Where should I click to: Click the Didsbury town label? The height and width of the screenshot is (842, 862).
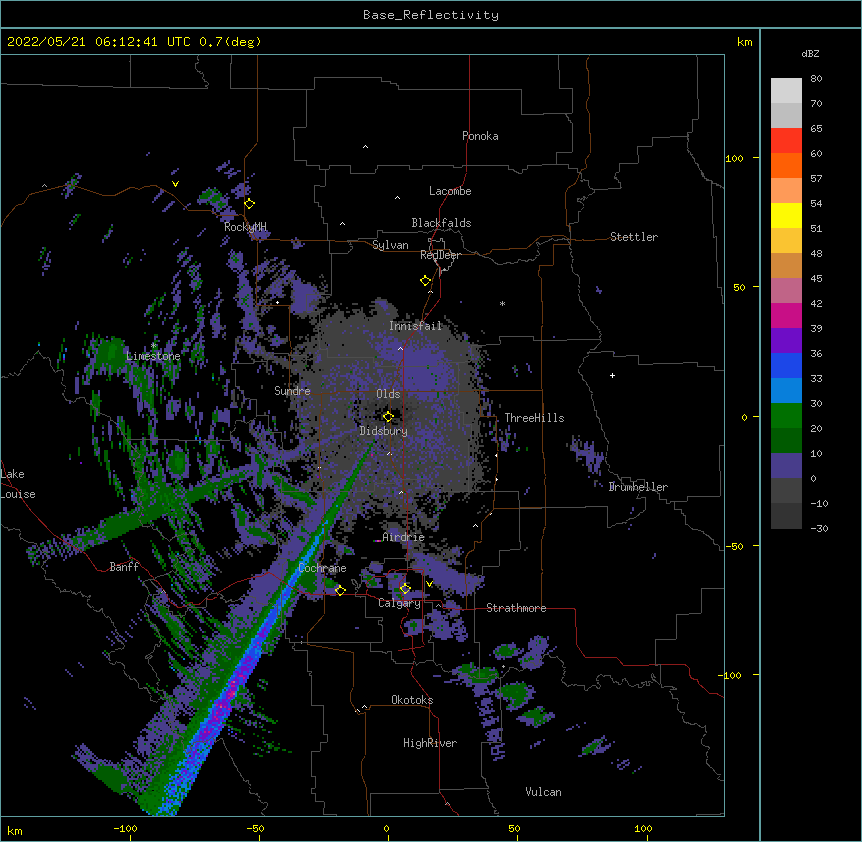[x=384, y=431]
